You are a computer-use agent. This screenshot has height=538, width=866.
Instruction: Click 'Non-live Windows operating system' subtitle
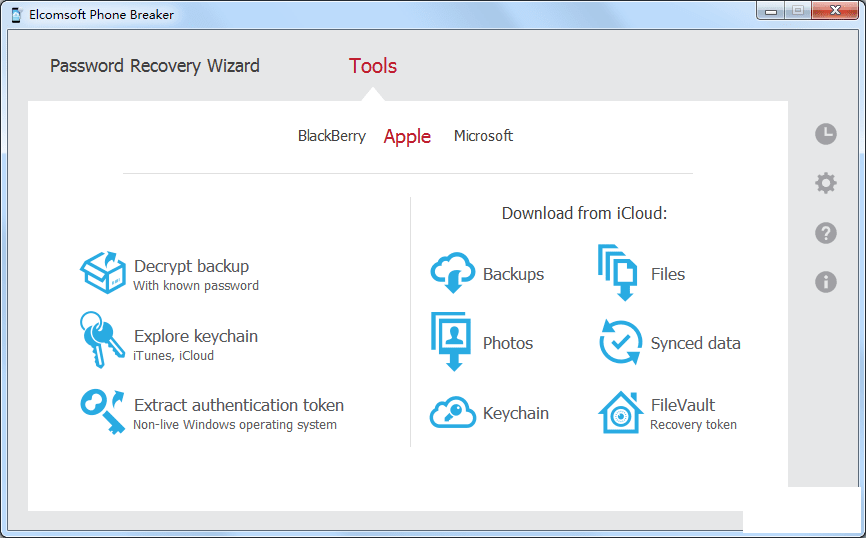click(x=235, y=425)
